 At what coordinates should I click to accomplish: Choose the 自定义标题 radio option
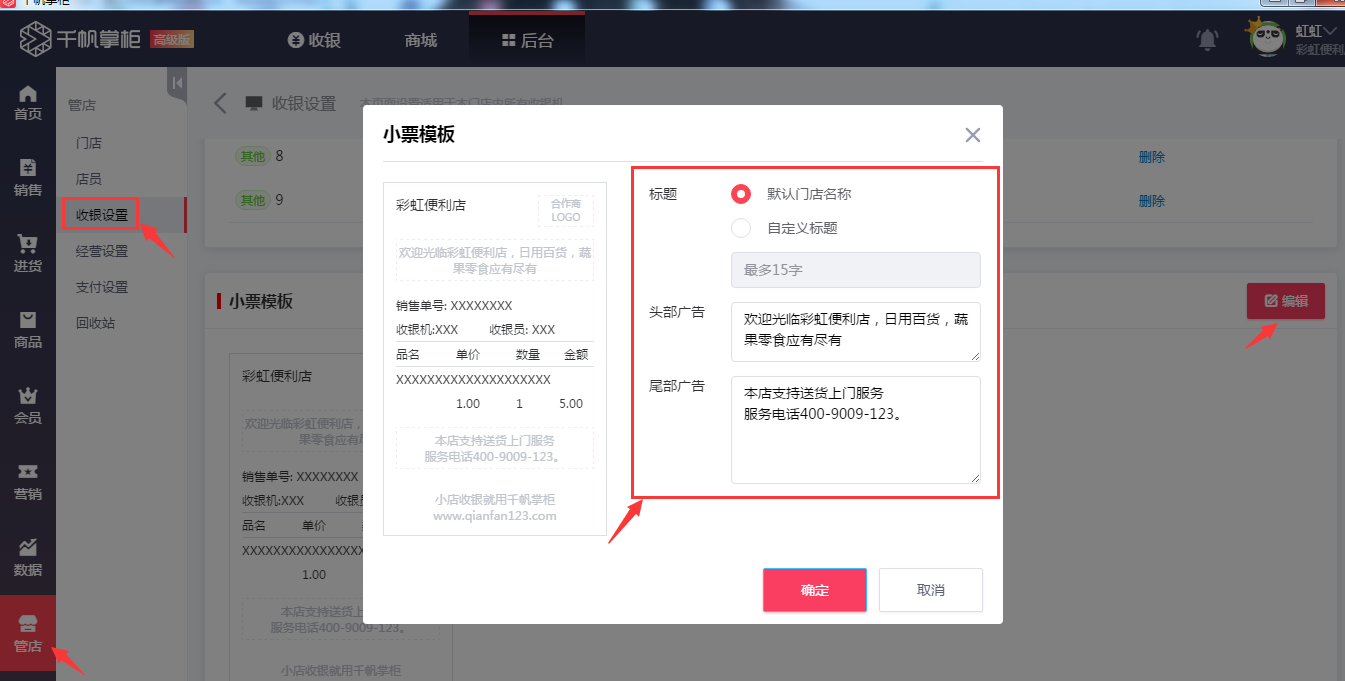pyautogui.click(x=740, y=228)
